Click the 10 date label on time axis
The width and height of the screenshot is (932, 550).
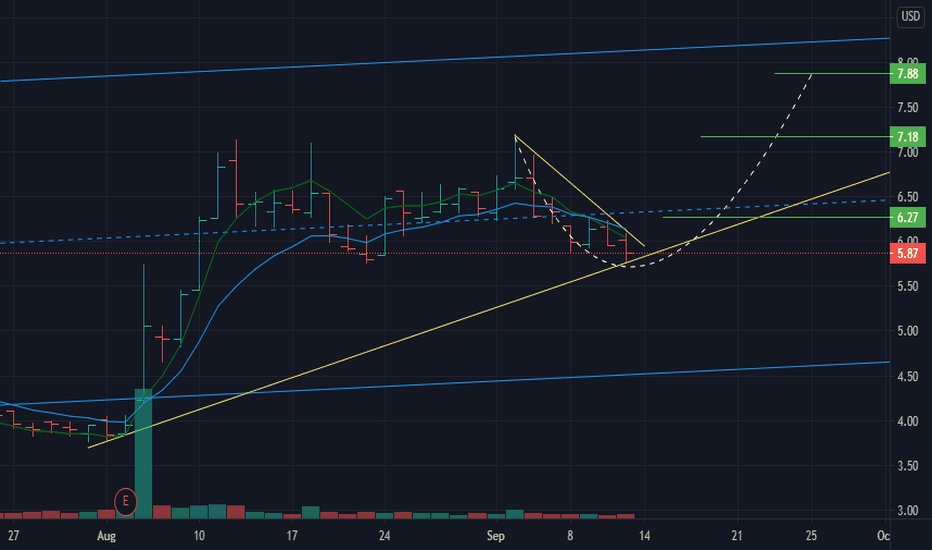199,536
